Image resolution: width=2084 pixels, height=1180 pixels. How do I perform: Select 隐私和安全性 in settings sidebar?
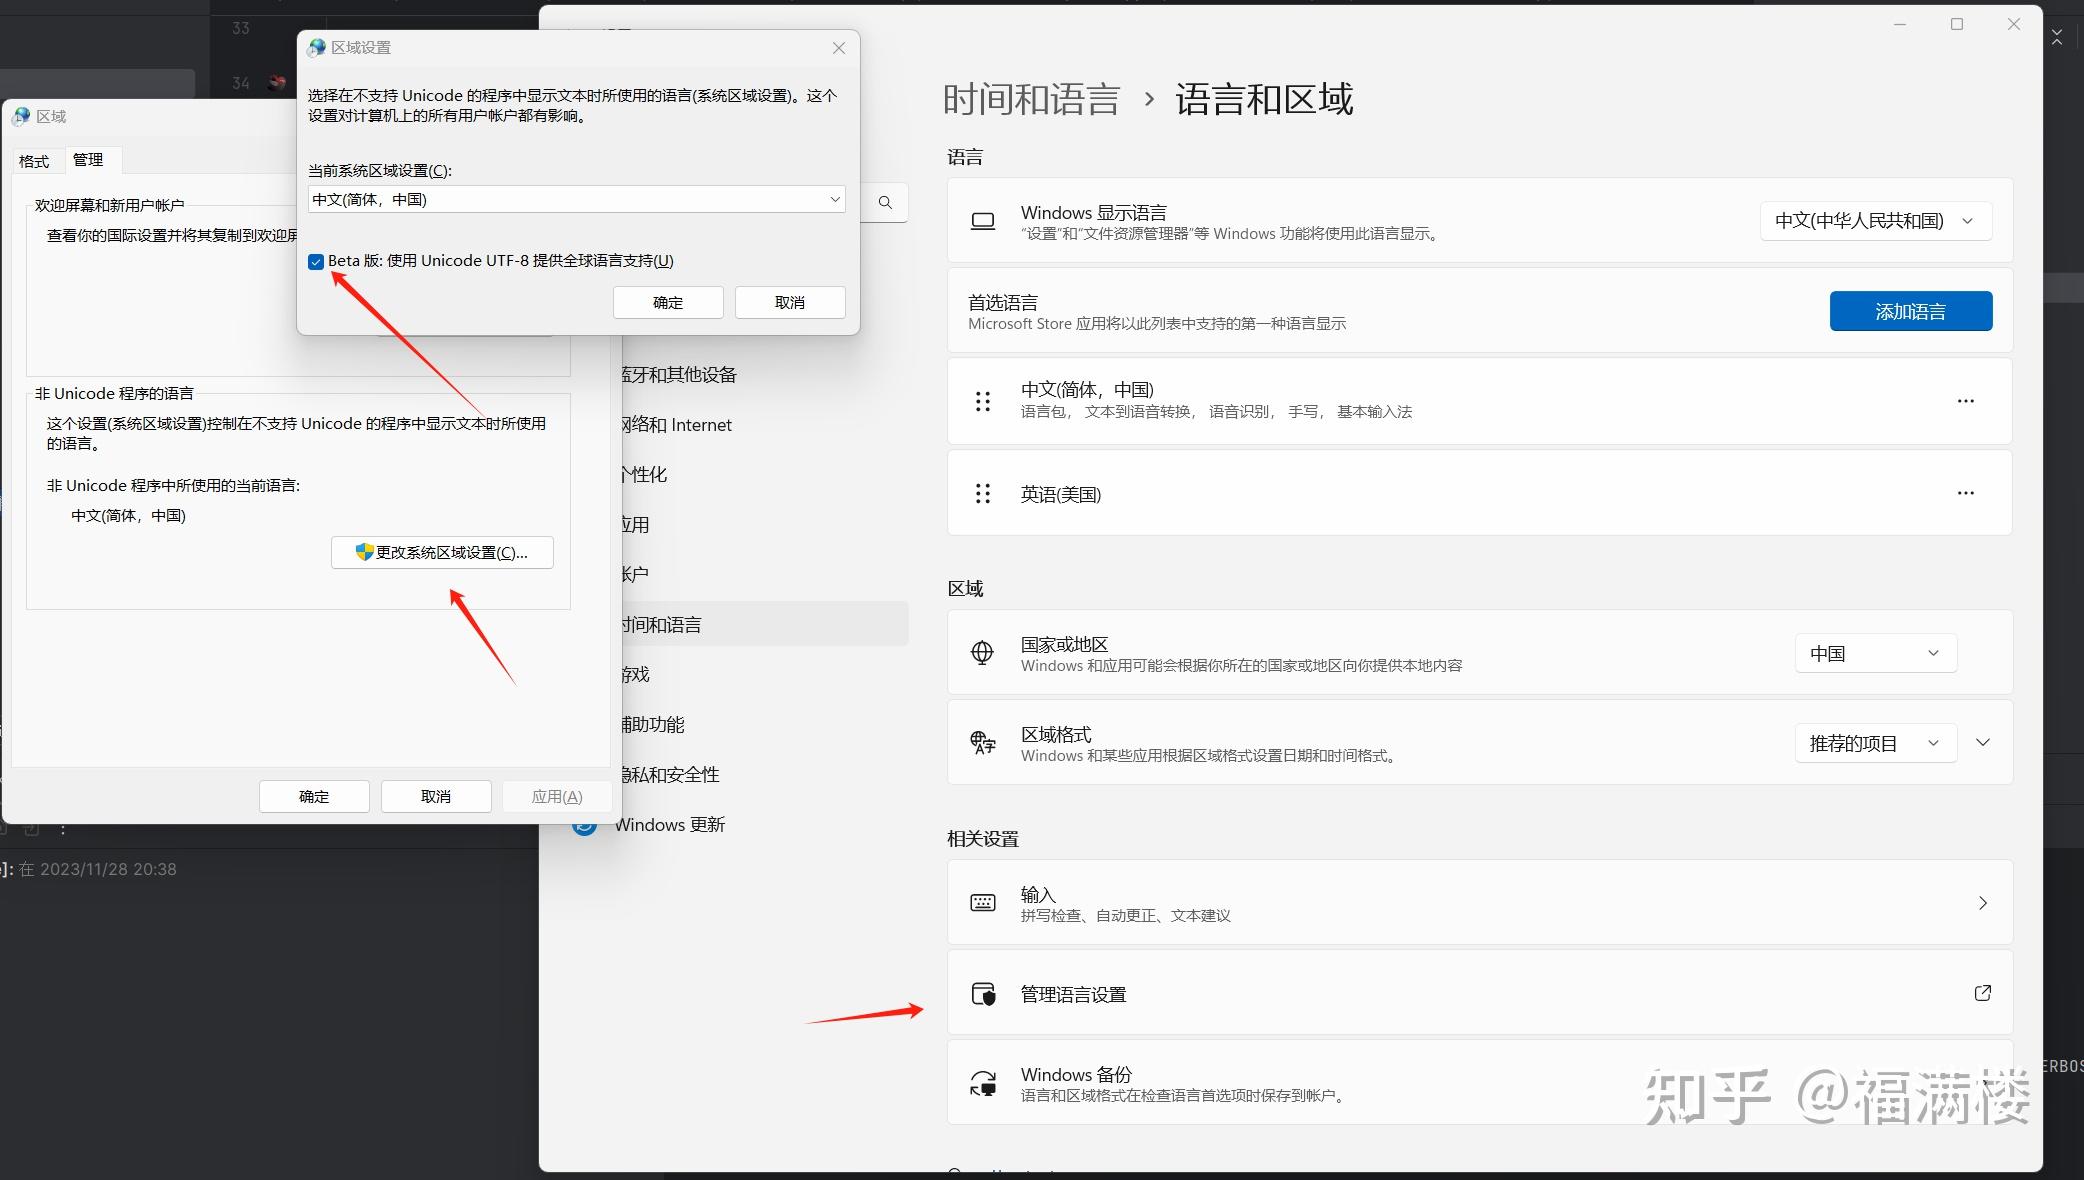(x=669, y=775)
